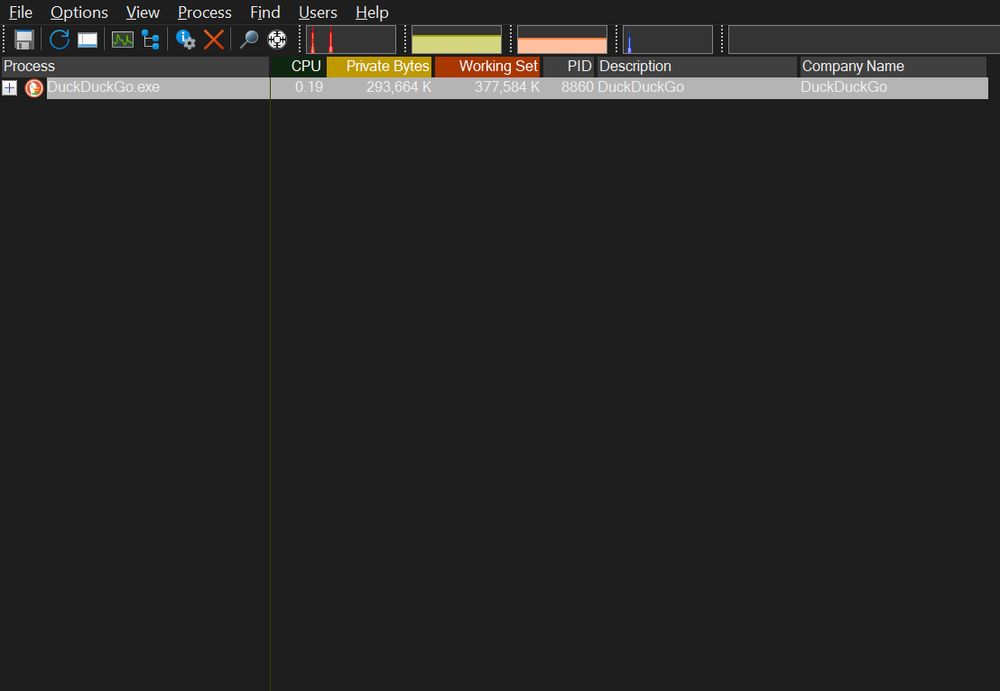Sort by the PID column header
Image resolution: width=1000 pixels, height=691 pixels.
[x=569, y=66]
